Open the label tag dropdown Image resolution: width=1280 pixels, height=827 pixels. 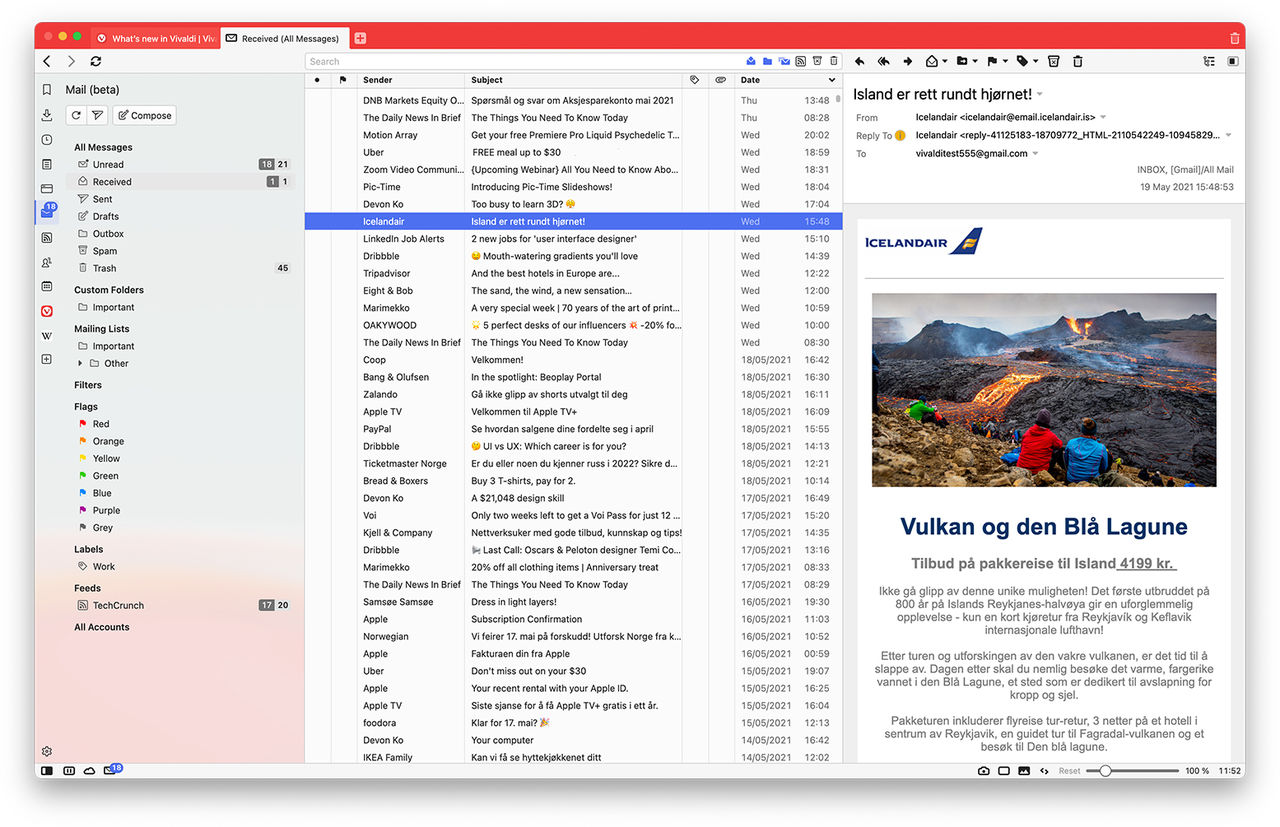click(x=1035, y=61)
